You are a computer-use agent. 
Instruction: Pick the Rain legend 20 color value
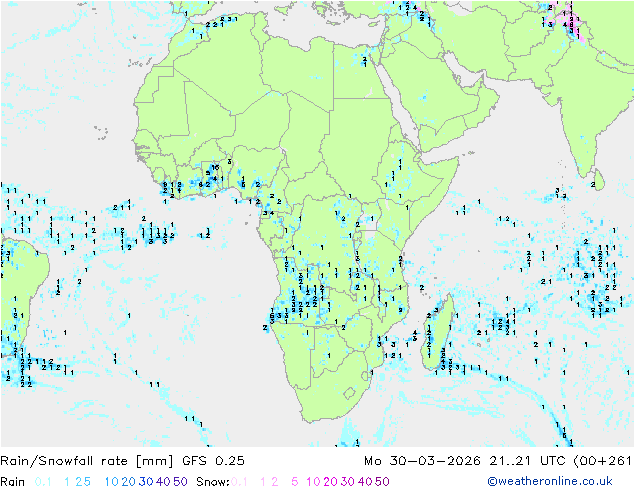[x=129, y=482]
